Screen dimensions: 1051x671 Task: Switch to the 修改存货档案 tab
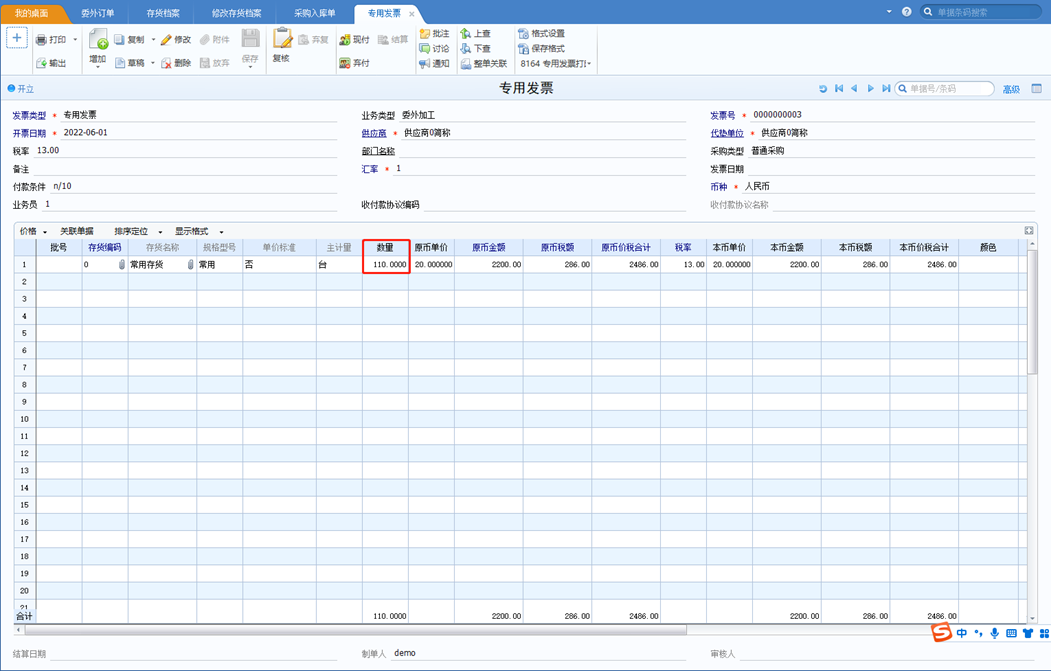[x=237, y=13]
